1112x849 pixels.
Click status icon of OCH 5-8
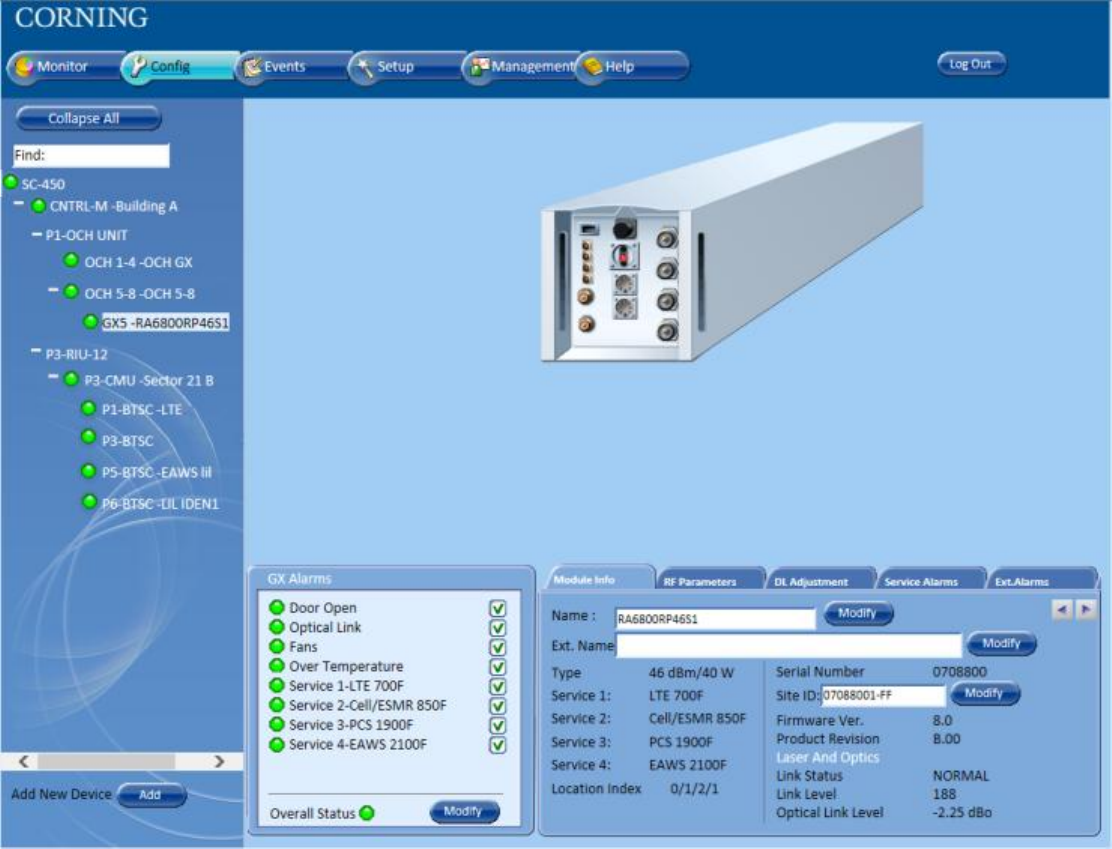click(71, 292)
